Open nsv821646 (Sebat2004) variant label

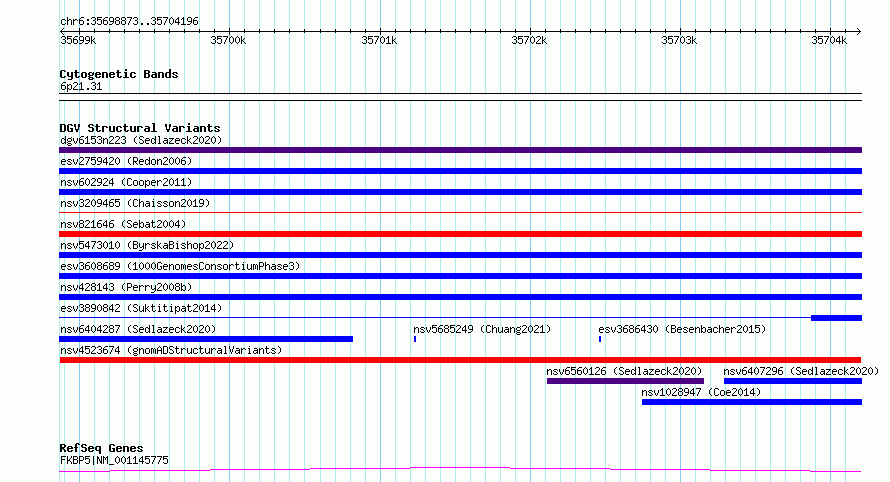pyautogui.click(x=123, y=224)
